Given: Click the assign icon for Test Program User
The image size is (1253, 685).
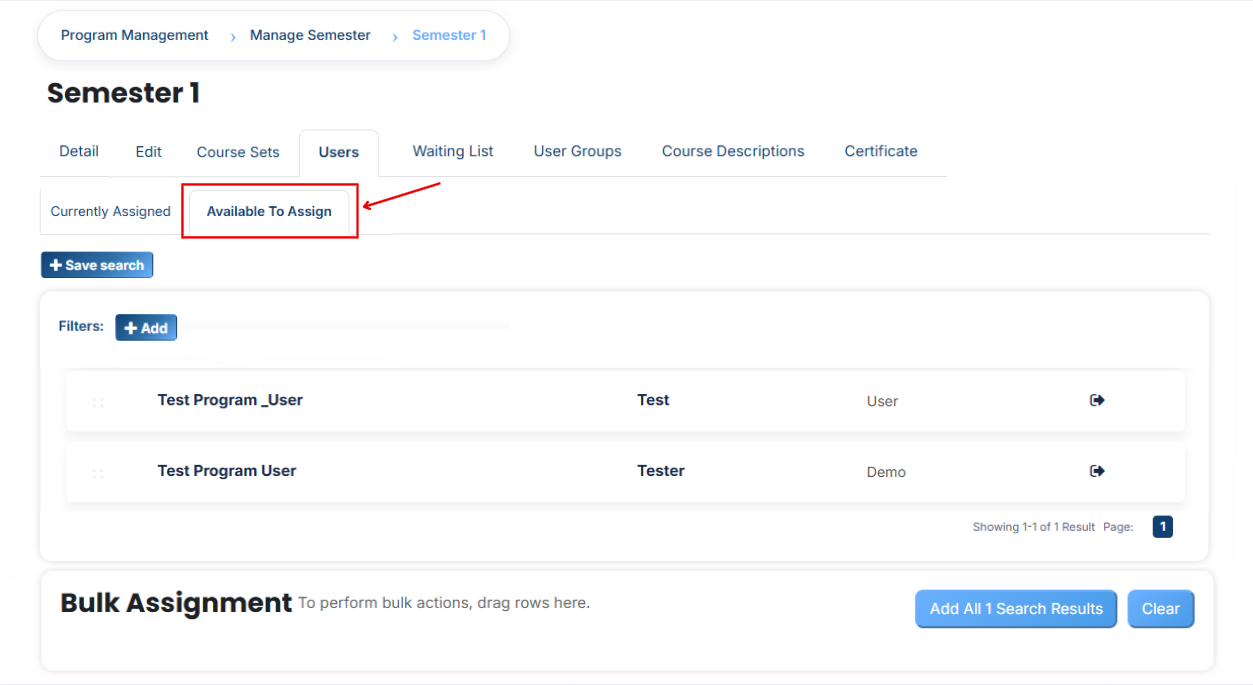Looking at the screenshot, I should coord(1097,471).
